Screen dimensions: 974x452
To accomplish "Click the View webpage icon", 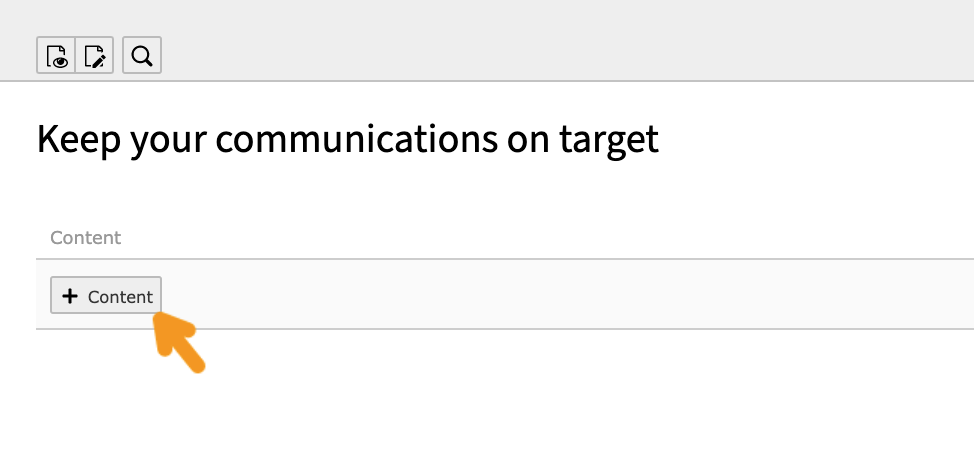I will [x=56, y=56].
